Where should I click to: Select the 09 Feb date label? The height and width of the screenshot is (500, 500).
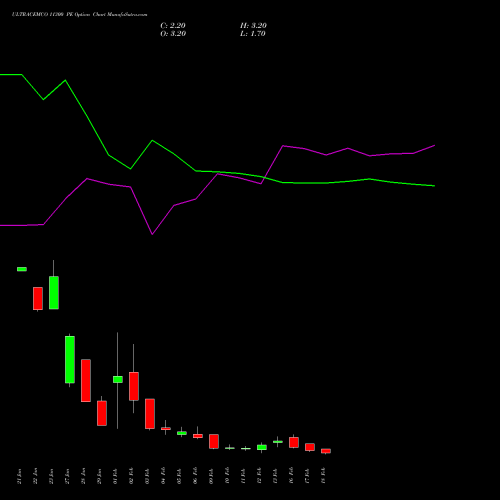[x=211, y=476]
